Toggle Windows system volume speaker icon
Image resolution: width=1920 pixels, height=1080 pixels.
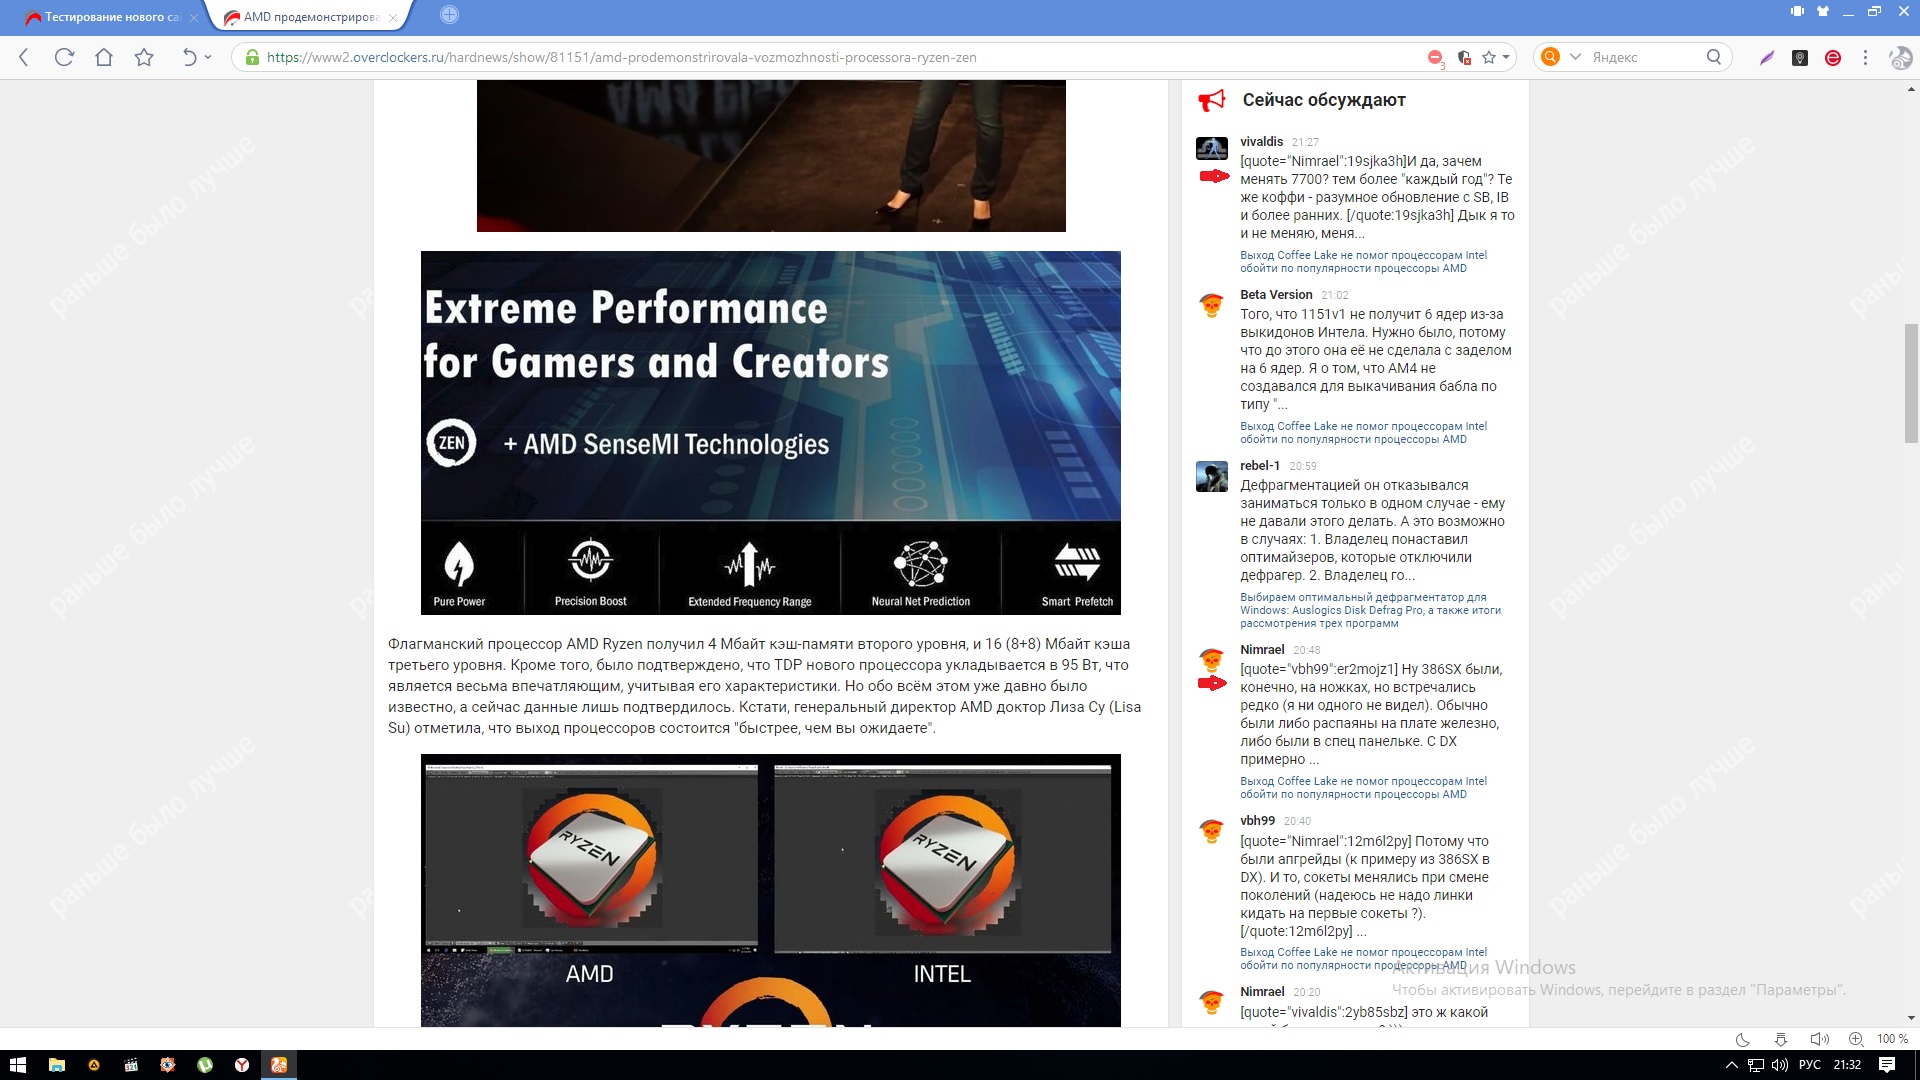[x=1780, y=1065]
